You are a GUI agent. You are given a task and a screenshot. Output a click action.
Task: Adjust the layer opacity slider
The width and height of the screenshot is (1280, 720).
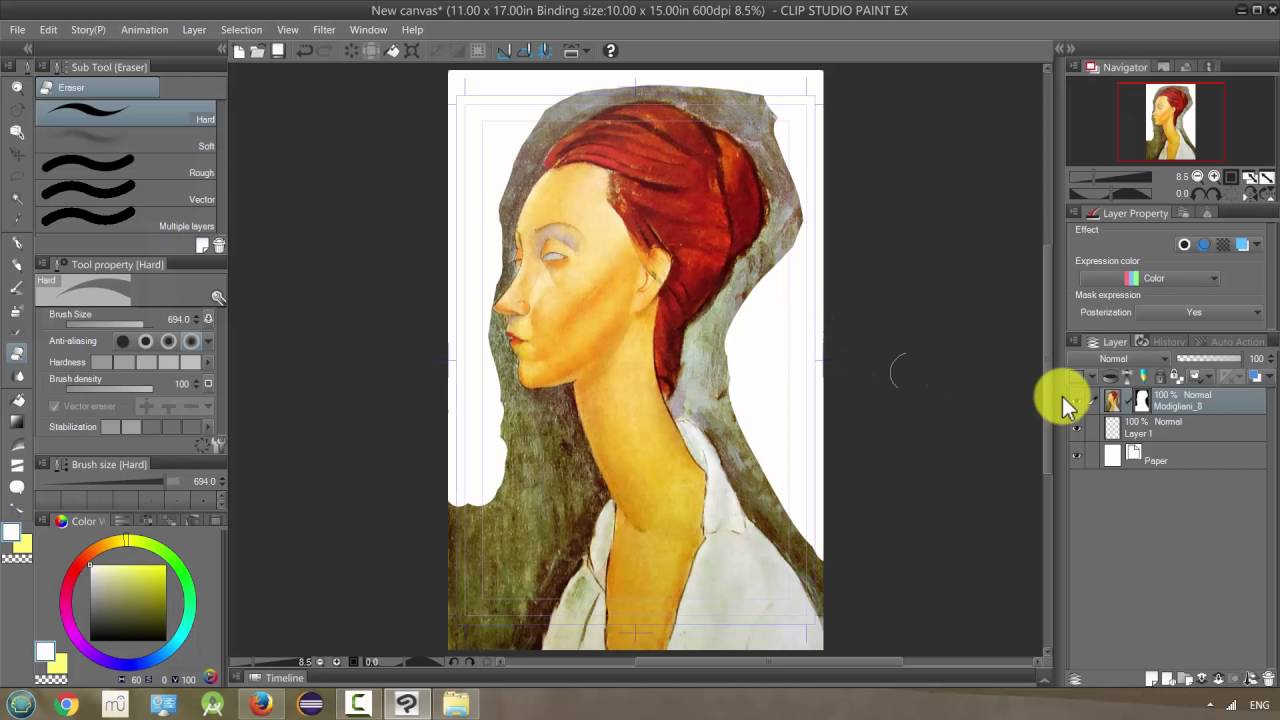coord(1208,359)
